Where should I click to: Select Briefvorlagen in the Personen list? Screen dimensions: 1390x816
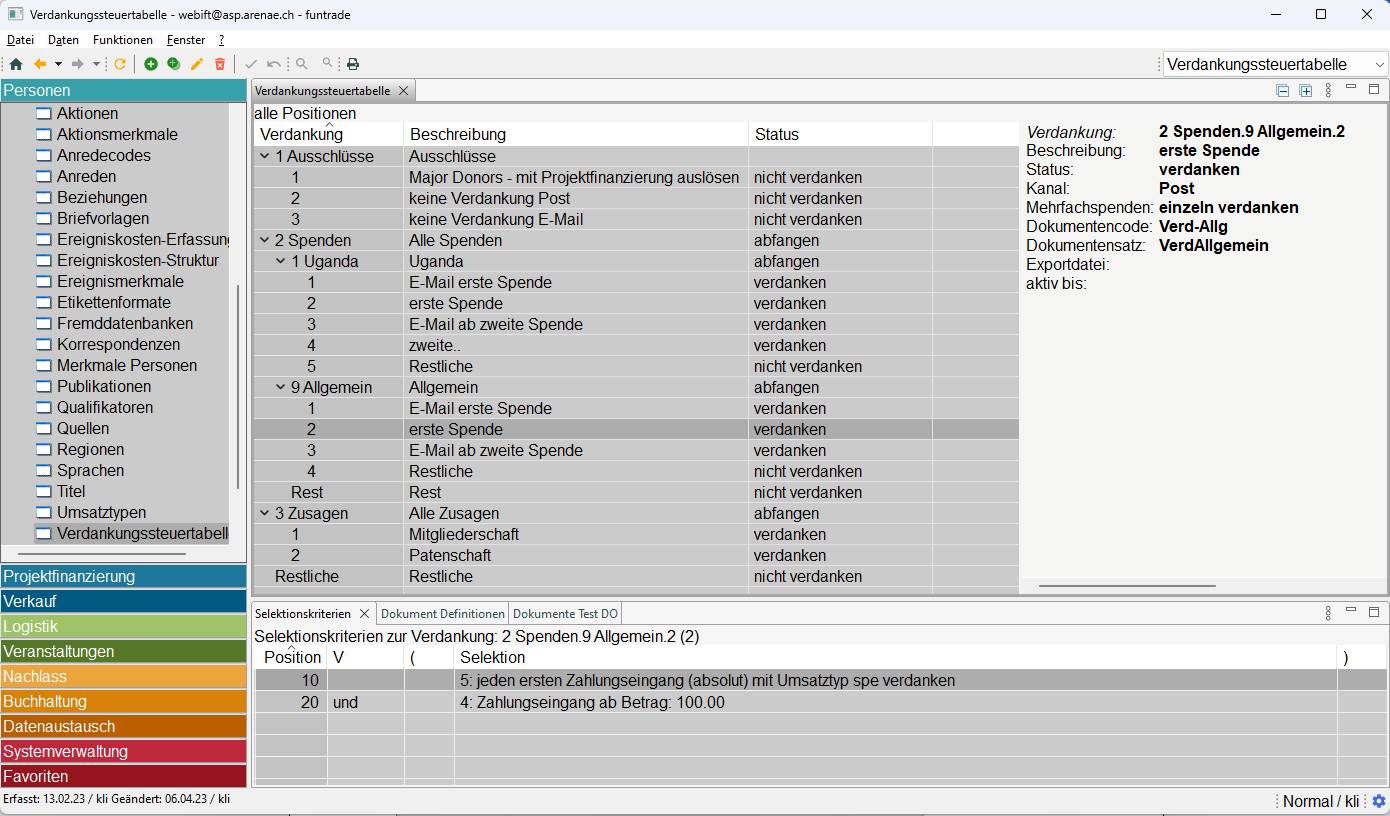click(x=103, y=218)
